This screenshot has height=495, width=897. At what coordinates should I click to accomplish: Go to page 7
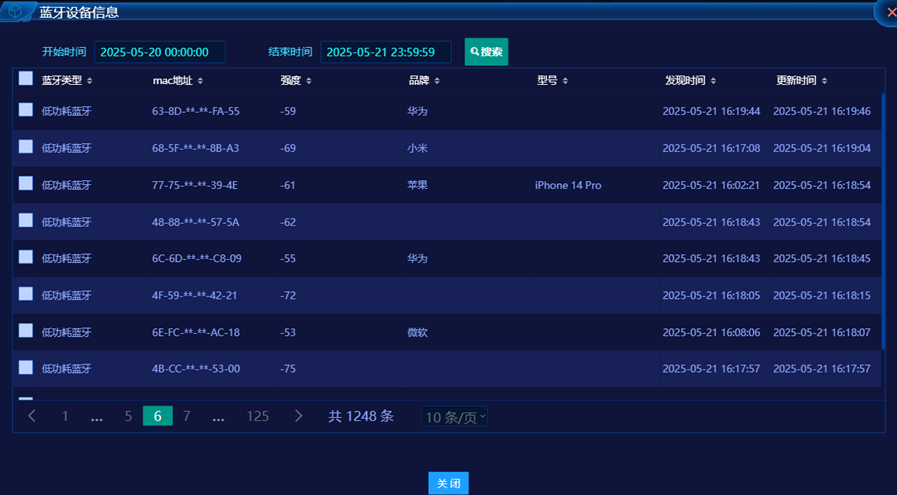coord(186,416)
